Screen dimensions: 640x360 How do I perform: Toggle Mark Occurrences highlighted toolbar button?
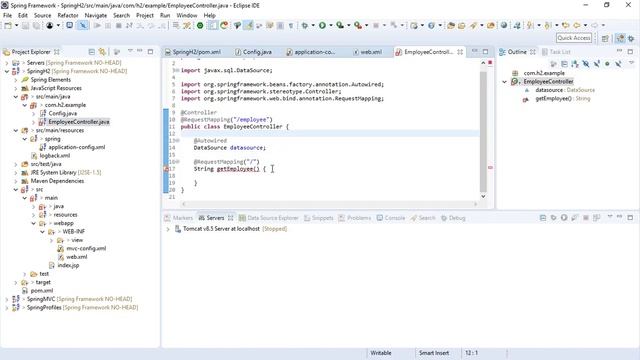248,25
